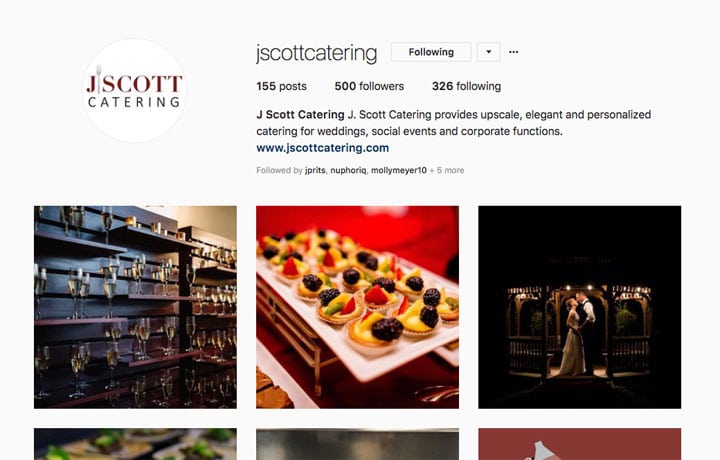Viewport: 720px width, 460px height.
Task: Open the partially visible gray post thumbnail
Action: [x=357, y=444]
